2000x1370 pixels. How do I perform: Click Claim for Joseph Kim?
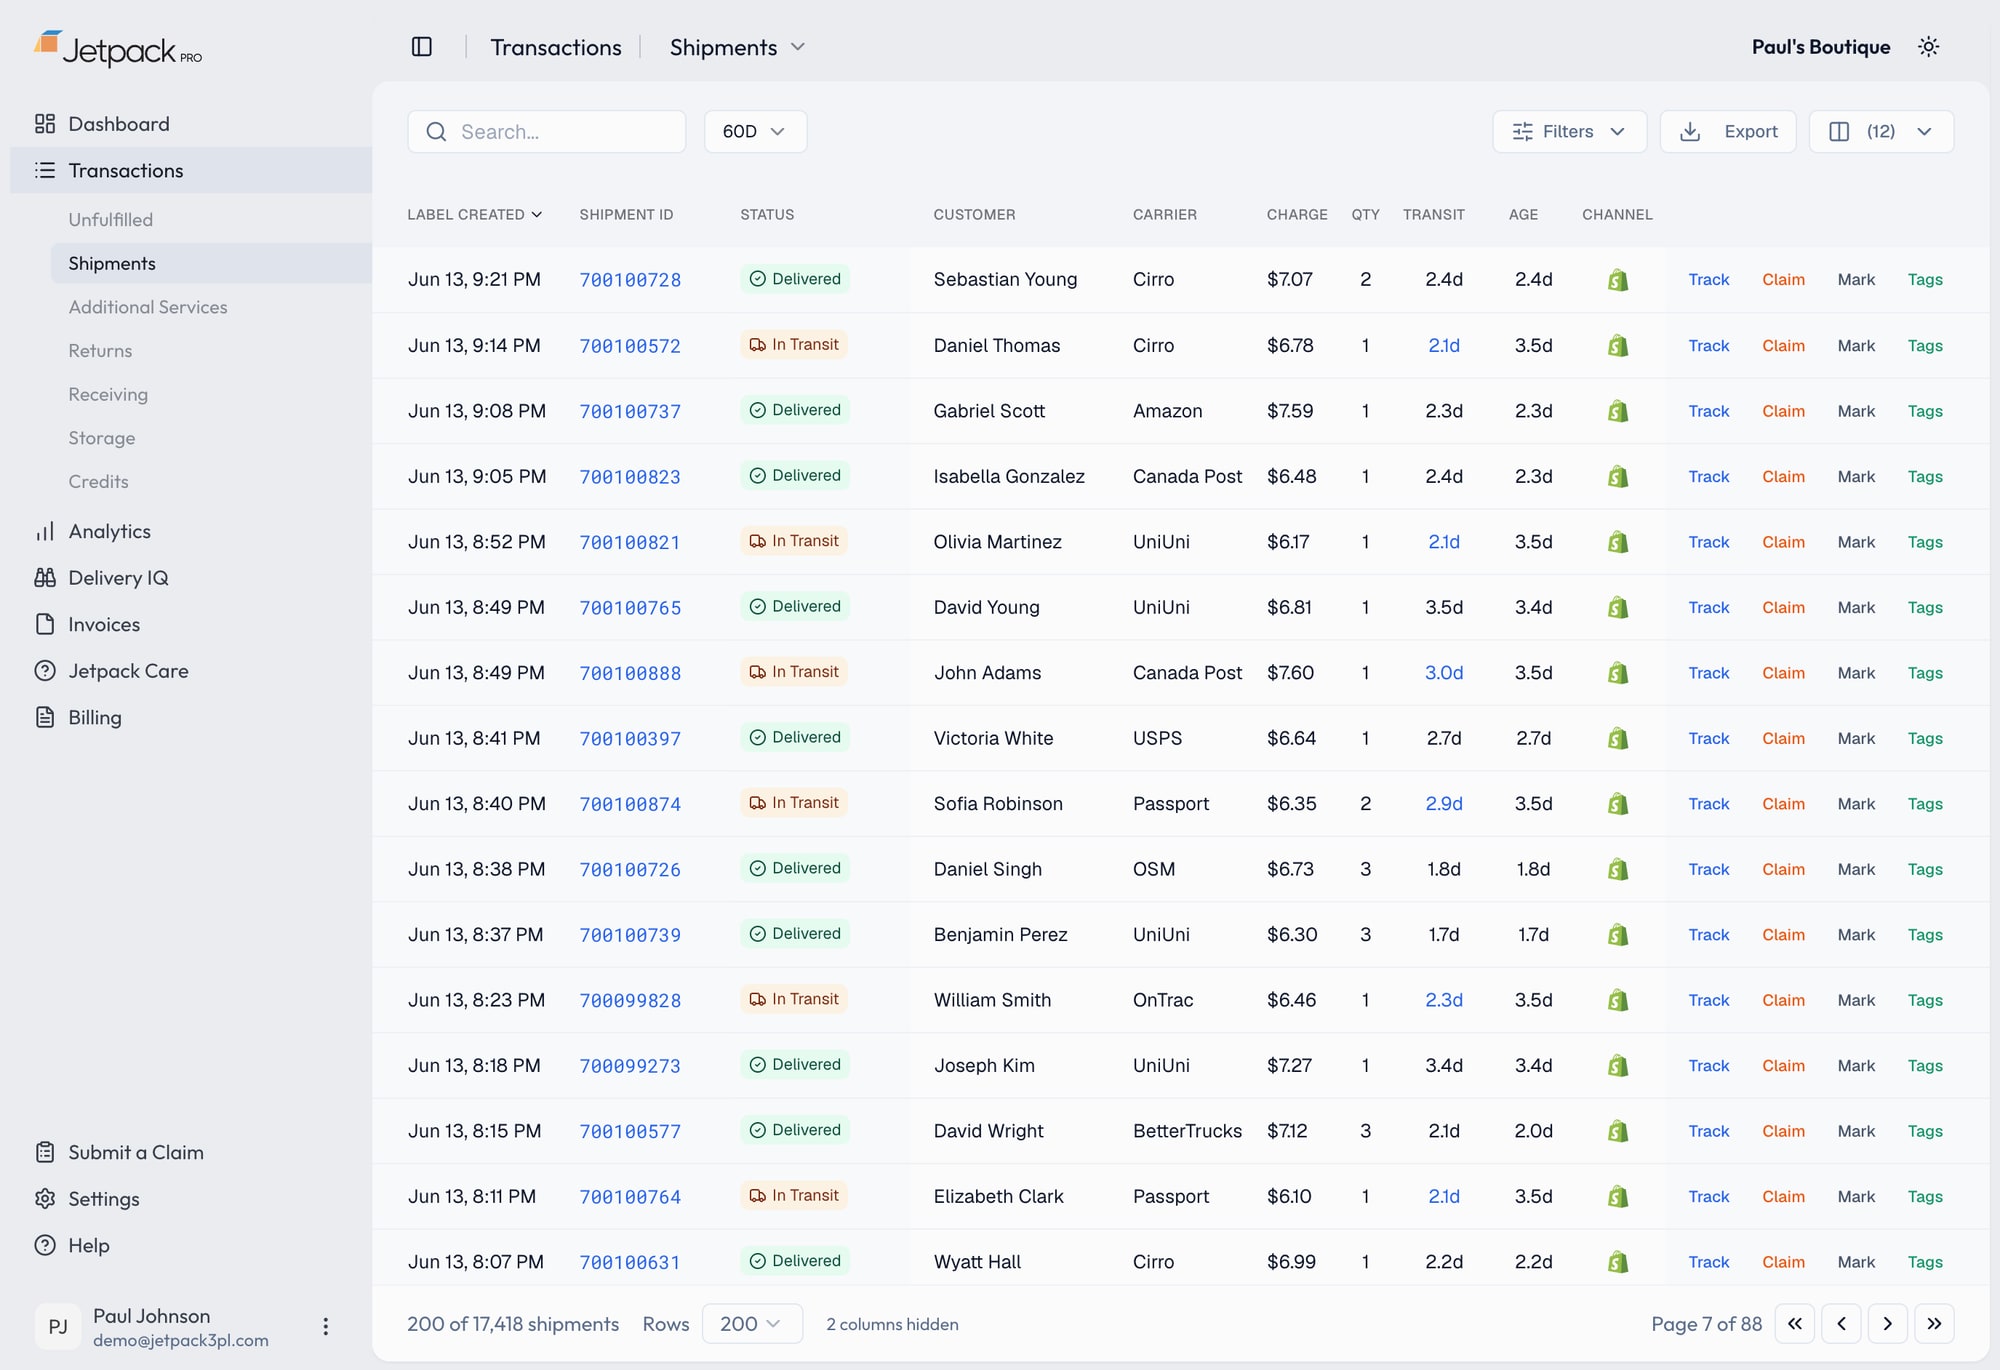click(1783, 1066)
